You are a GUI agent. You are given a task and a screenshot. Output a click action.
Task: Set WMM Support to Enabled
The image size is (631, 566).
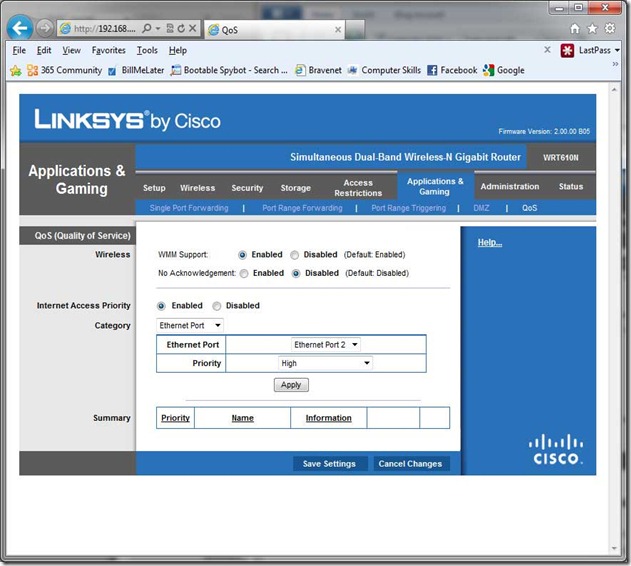click(x=242, y=255)
